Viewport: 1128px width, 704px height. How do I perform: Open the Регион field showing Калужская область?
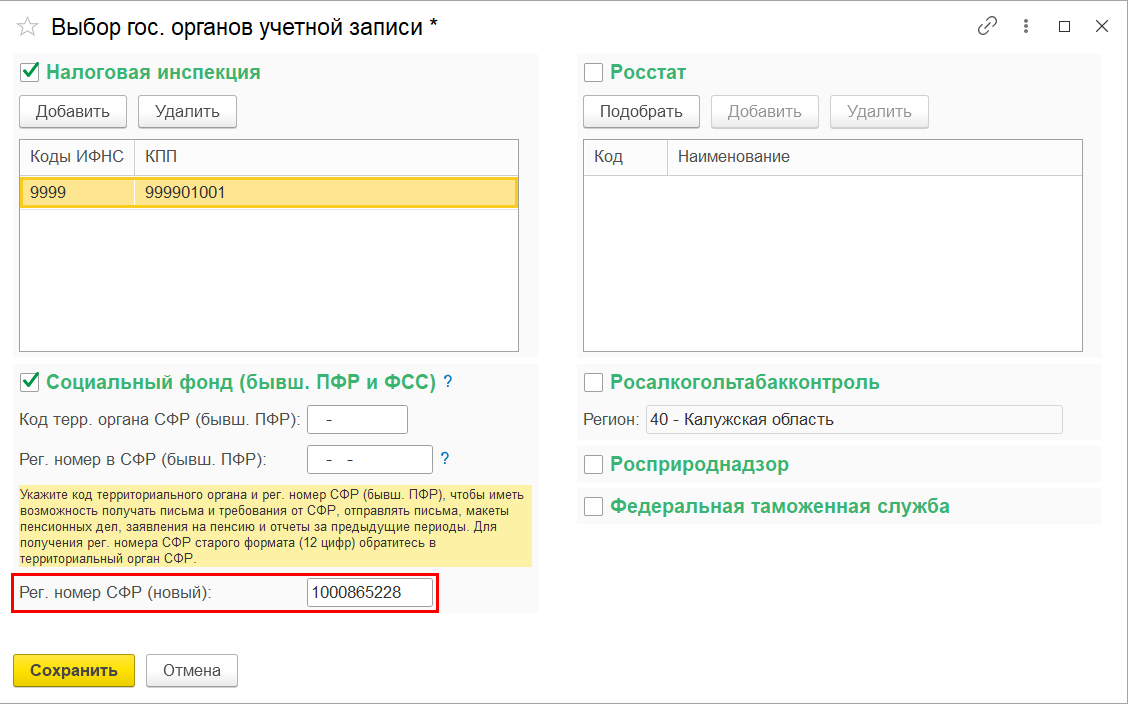pyautogui.click(x=854, y=419)
